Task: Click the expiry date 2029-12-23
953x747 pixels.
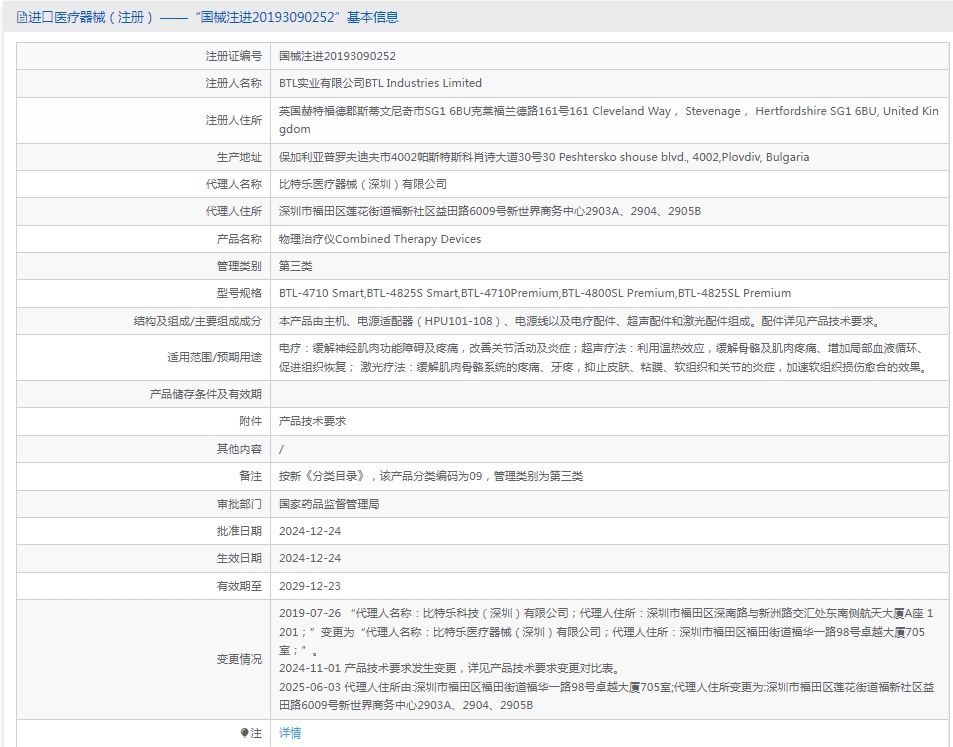Action: point(309,586)
